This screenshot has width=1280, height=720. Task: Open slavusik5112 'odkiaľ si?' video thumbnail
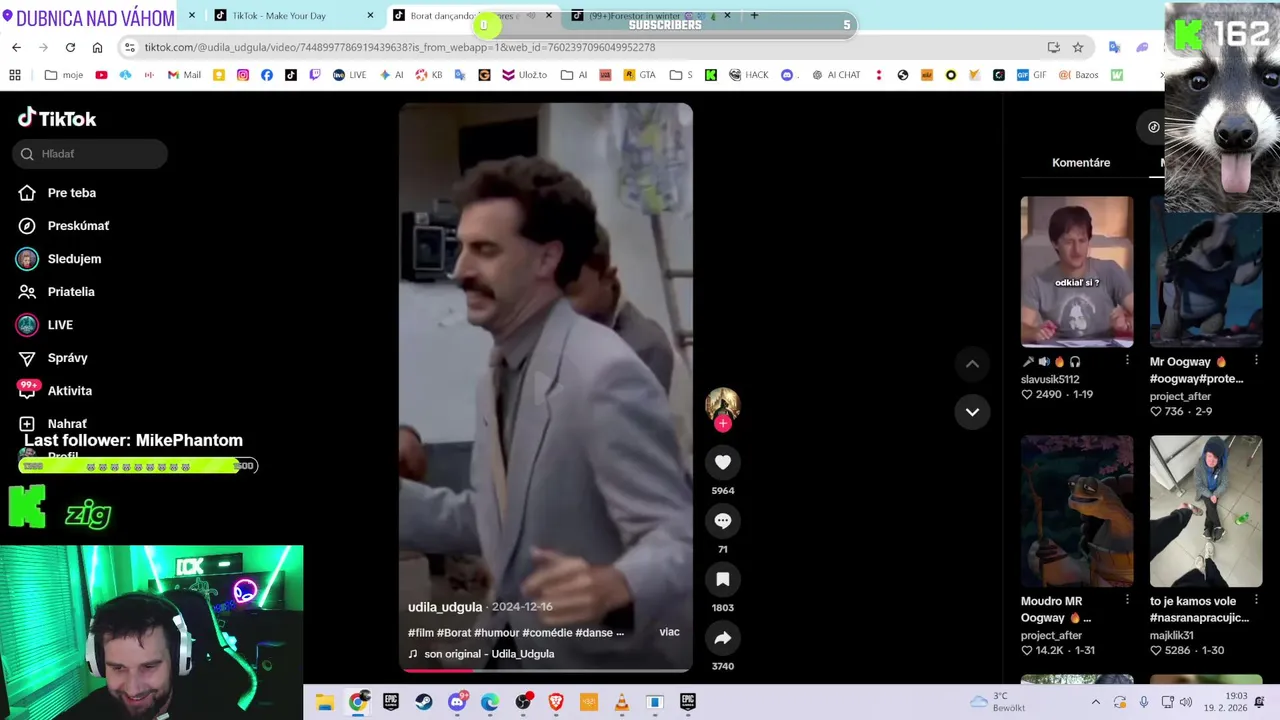coord(1077,272)
